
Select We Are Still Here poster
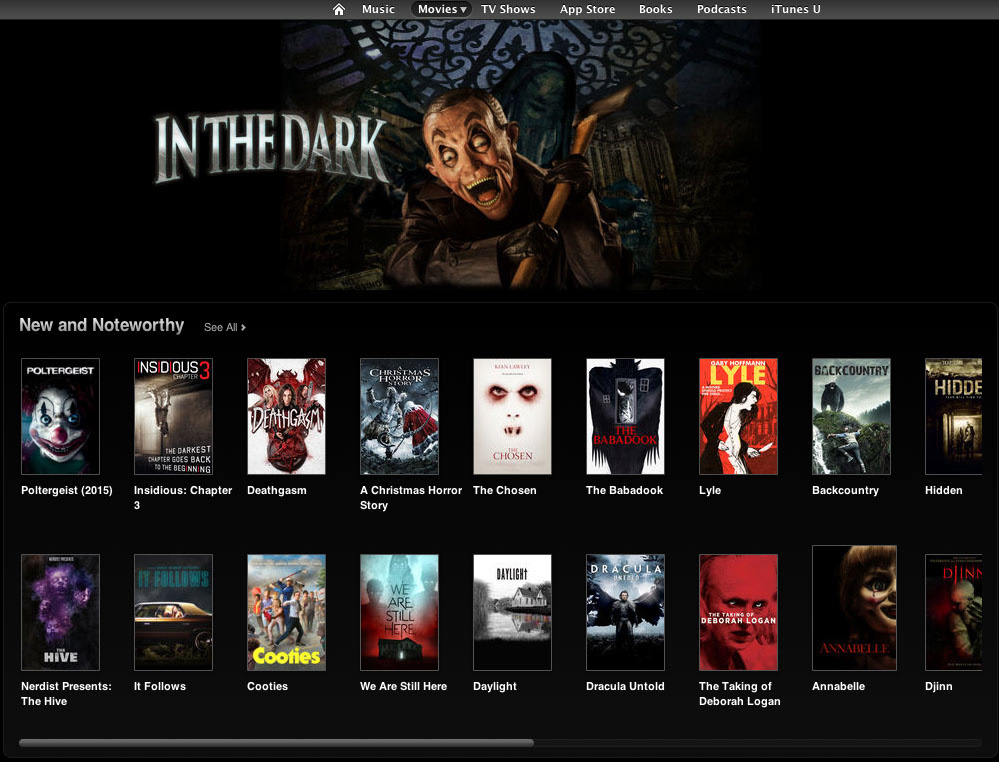(399, 612)
